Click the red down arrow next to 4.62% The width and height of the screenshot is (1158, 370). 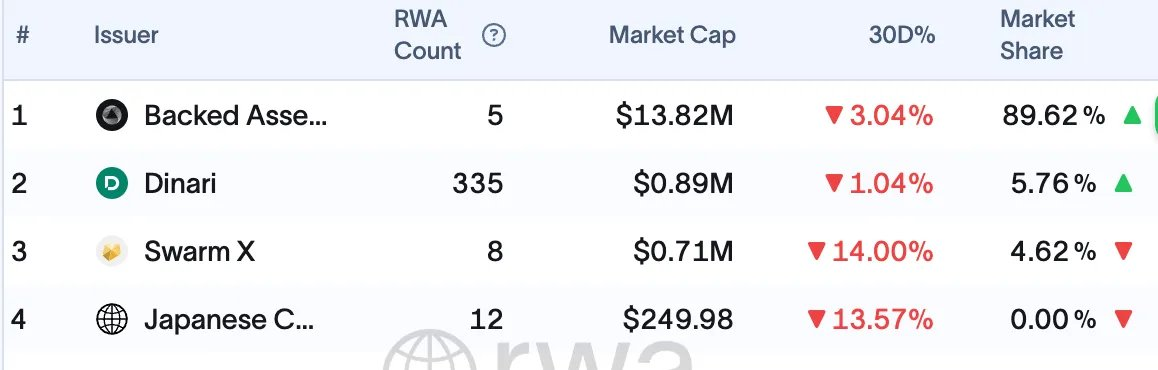(x=1123, y=252)
